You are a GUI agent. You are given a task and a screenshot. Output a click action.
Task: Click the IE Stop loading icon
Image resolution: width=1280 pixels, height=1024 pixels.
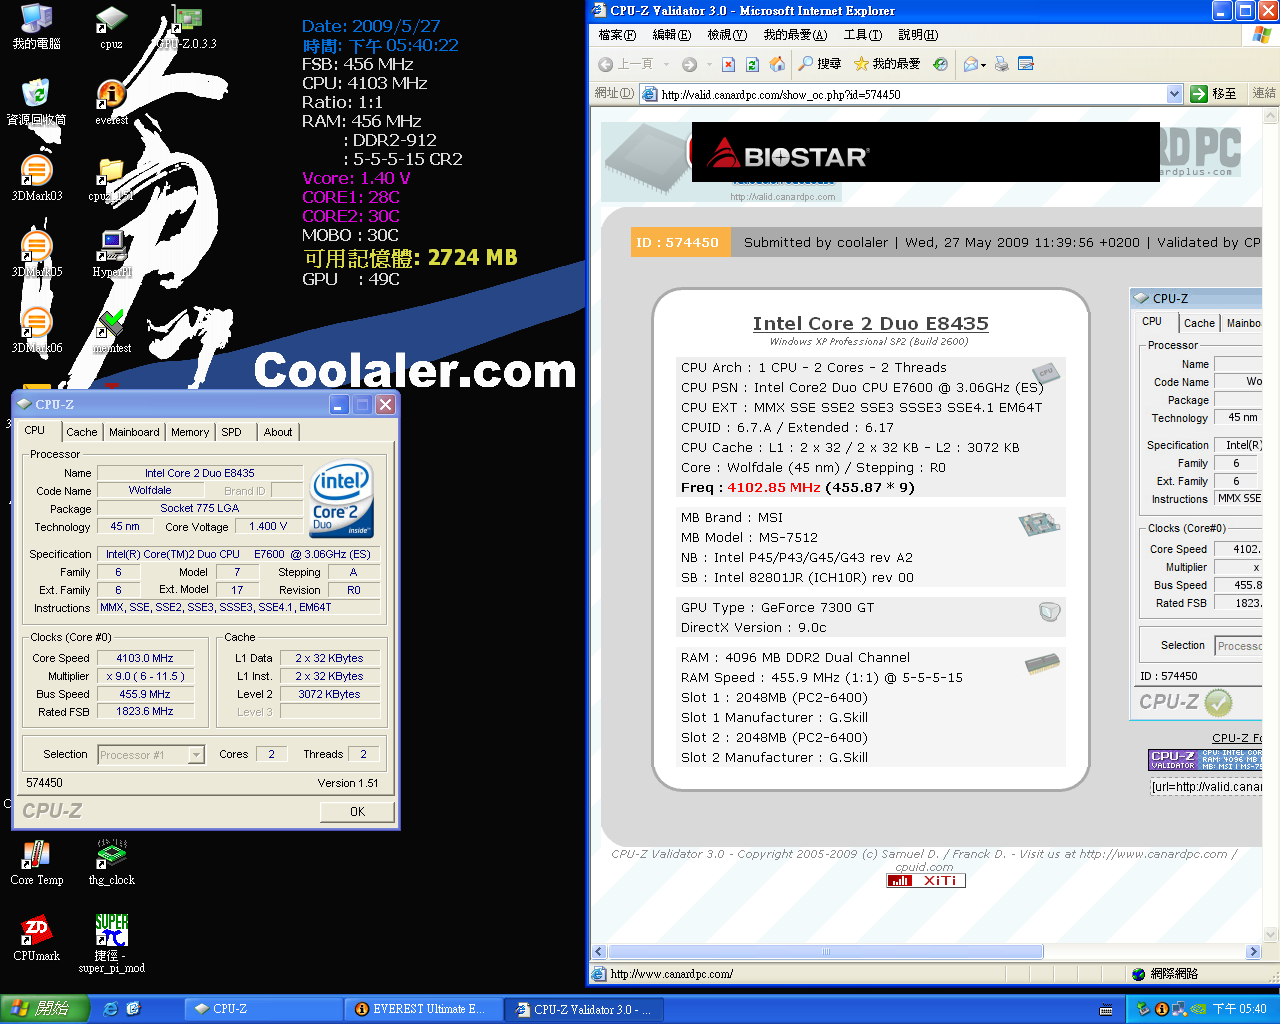728,64
